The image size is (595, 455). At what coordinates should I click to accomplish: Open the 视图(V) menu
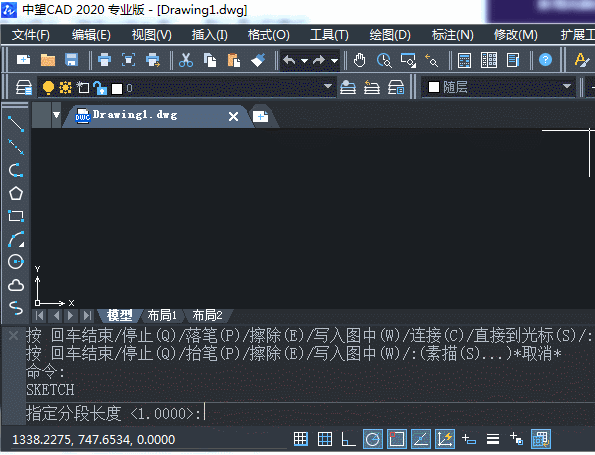pyautogui.click(x=151, y=35)
